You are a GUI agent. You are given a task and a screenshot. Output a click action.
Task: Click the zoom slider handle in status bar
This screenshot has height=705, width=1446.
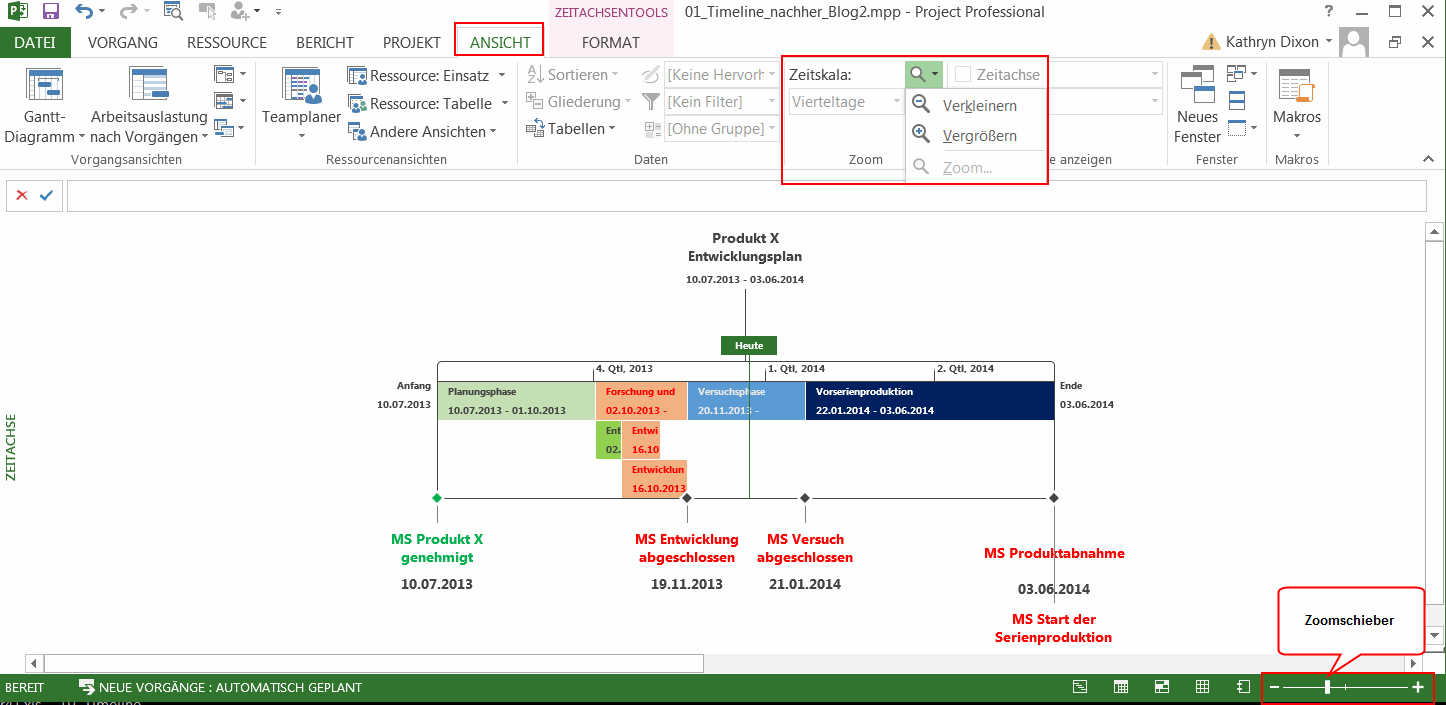click(x=1327, y=687)
